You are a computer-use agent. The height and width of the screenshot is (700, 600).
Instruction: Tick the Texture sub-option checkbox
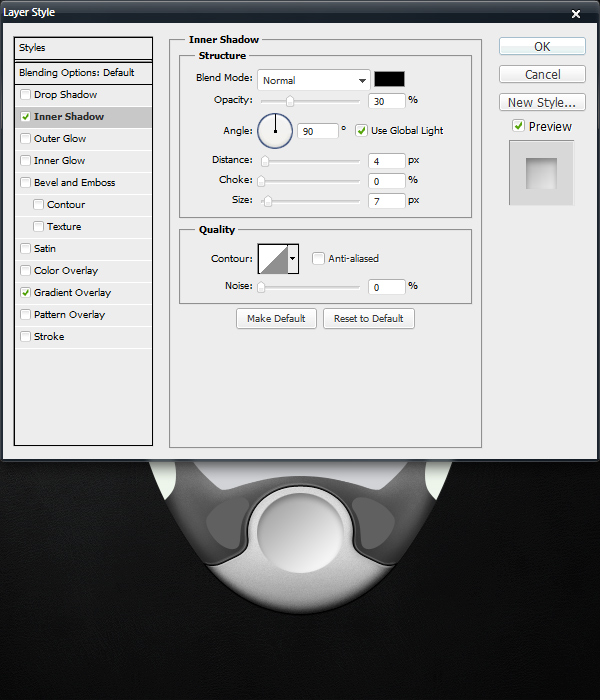38,226
